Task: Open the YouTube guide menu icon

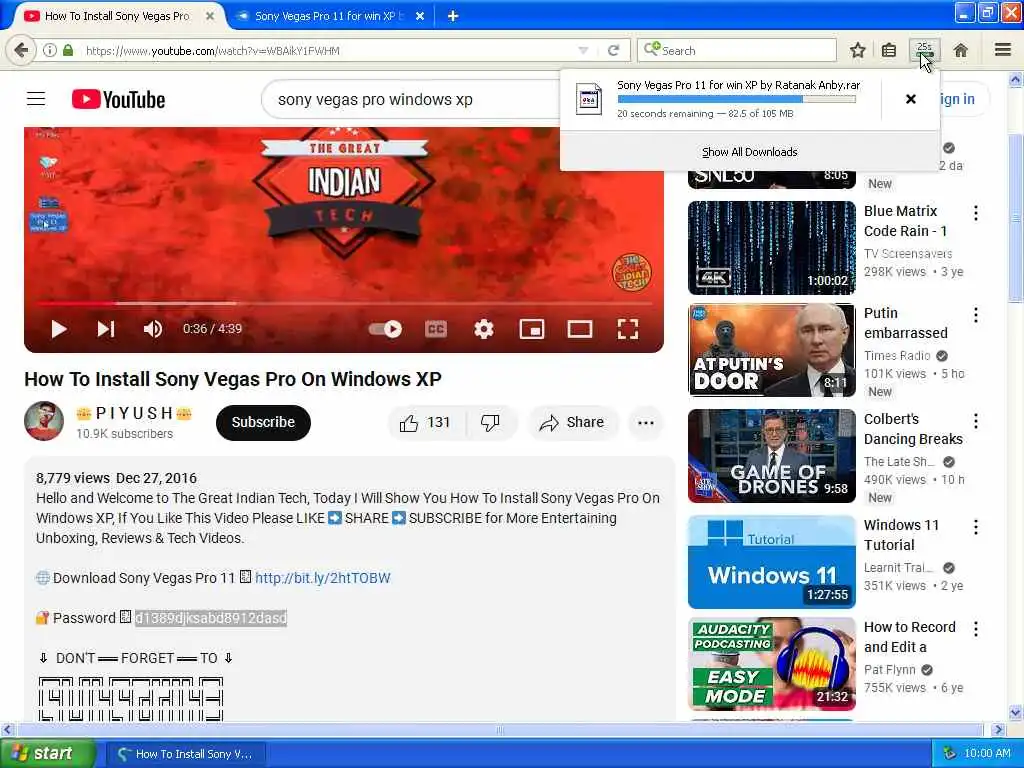Action: (36, 99)
